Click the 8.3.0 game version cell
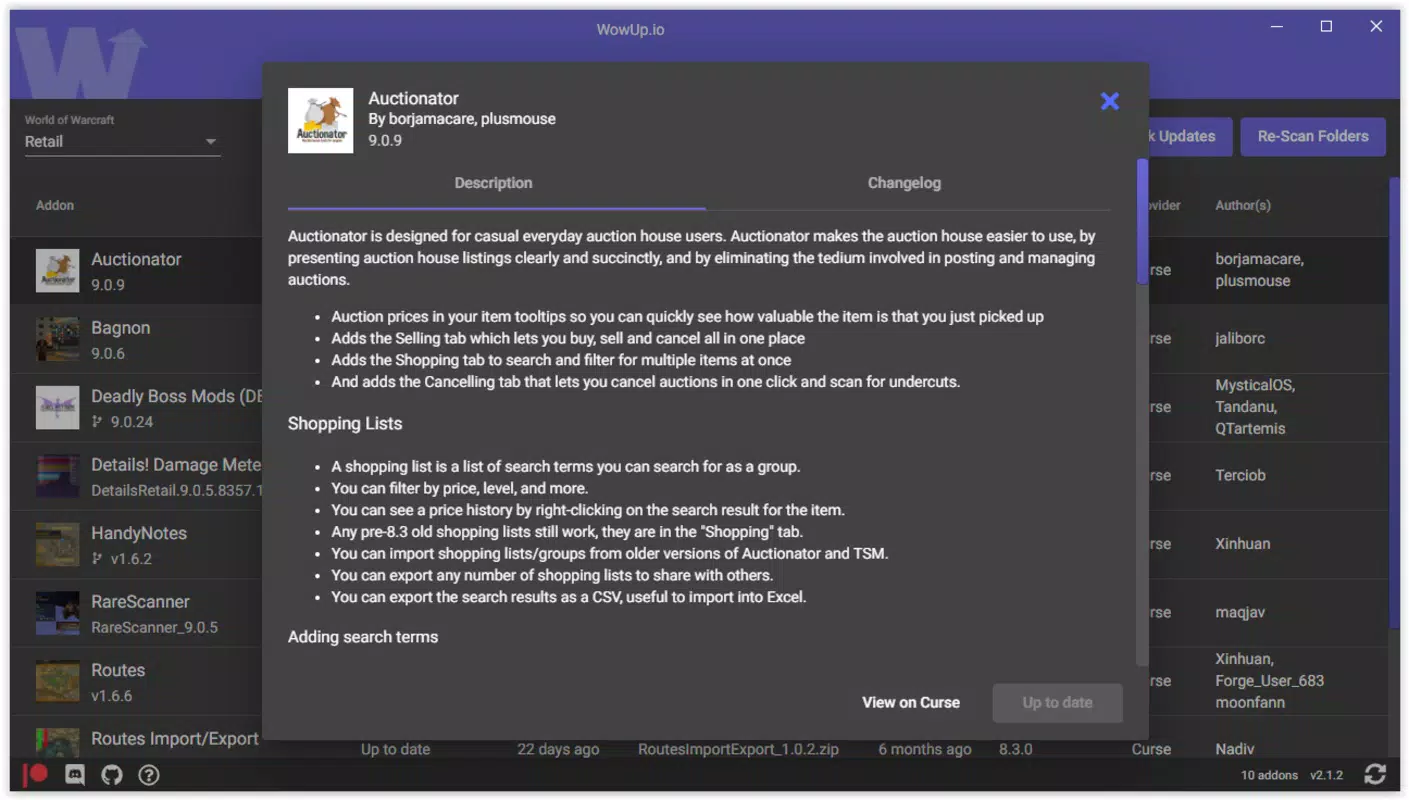 point(1016,749)
